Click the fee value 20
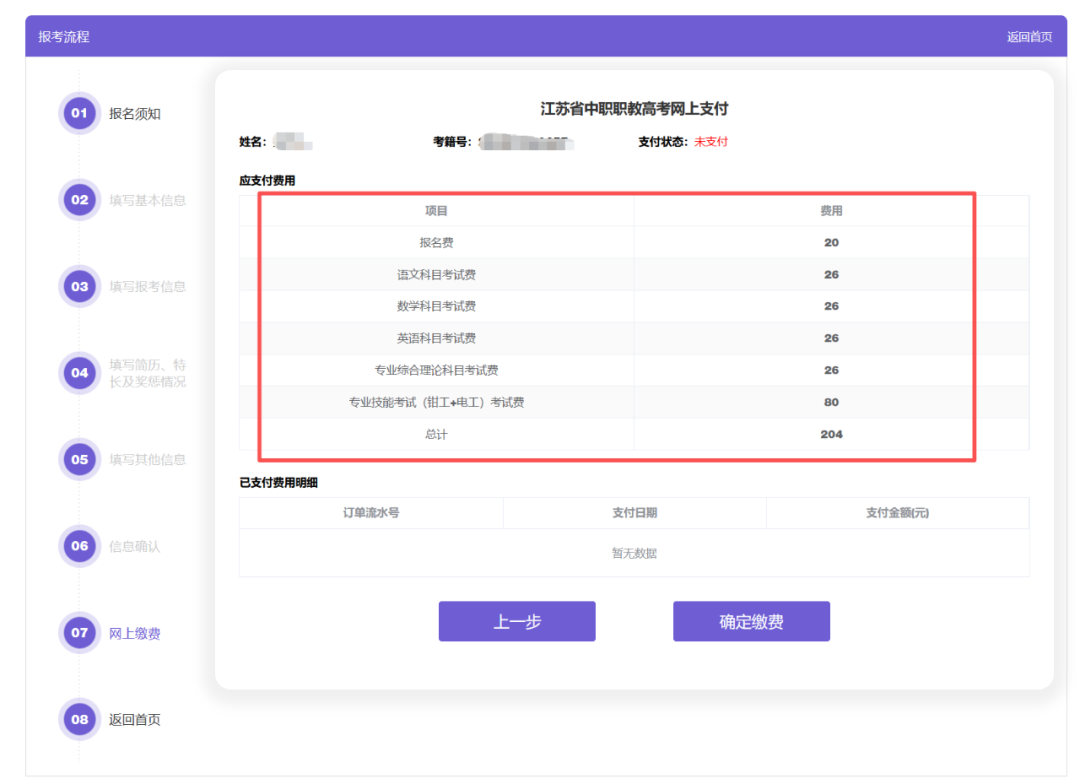The image size is (1080, 779). pyautogui.click(x=831, y=242)
